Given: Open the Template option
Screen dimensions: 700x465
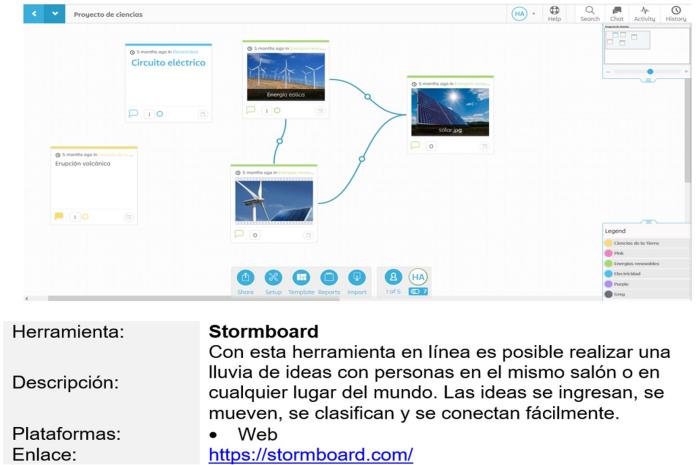Looking at the screenshot, I should [x=301, y=280].
